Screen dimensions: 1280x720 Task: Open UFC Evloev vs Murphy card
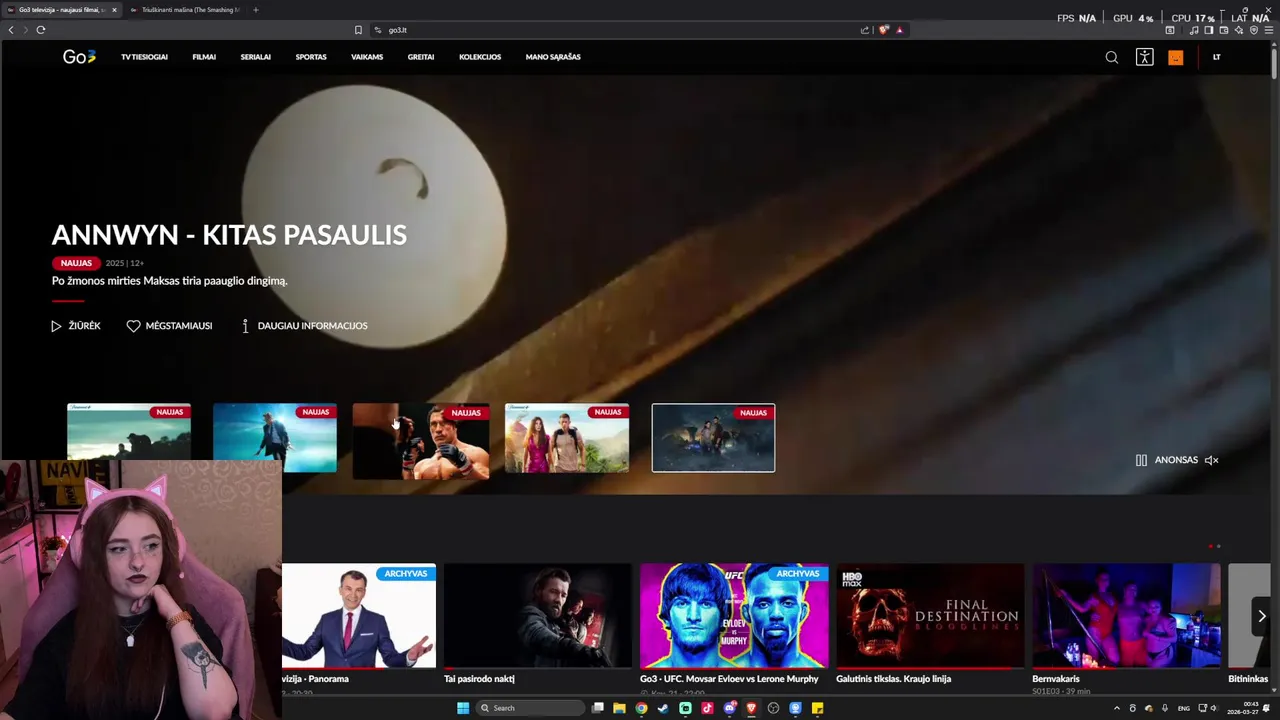click(734, 616)
